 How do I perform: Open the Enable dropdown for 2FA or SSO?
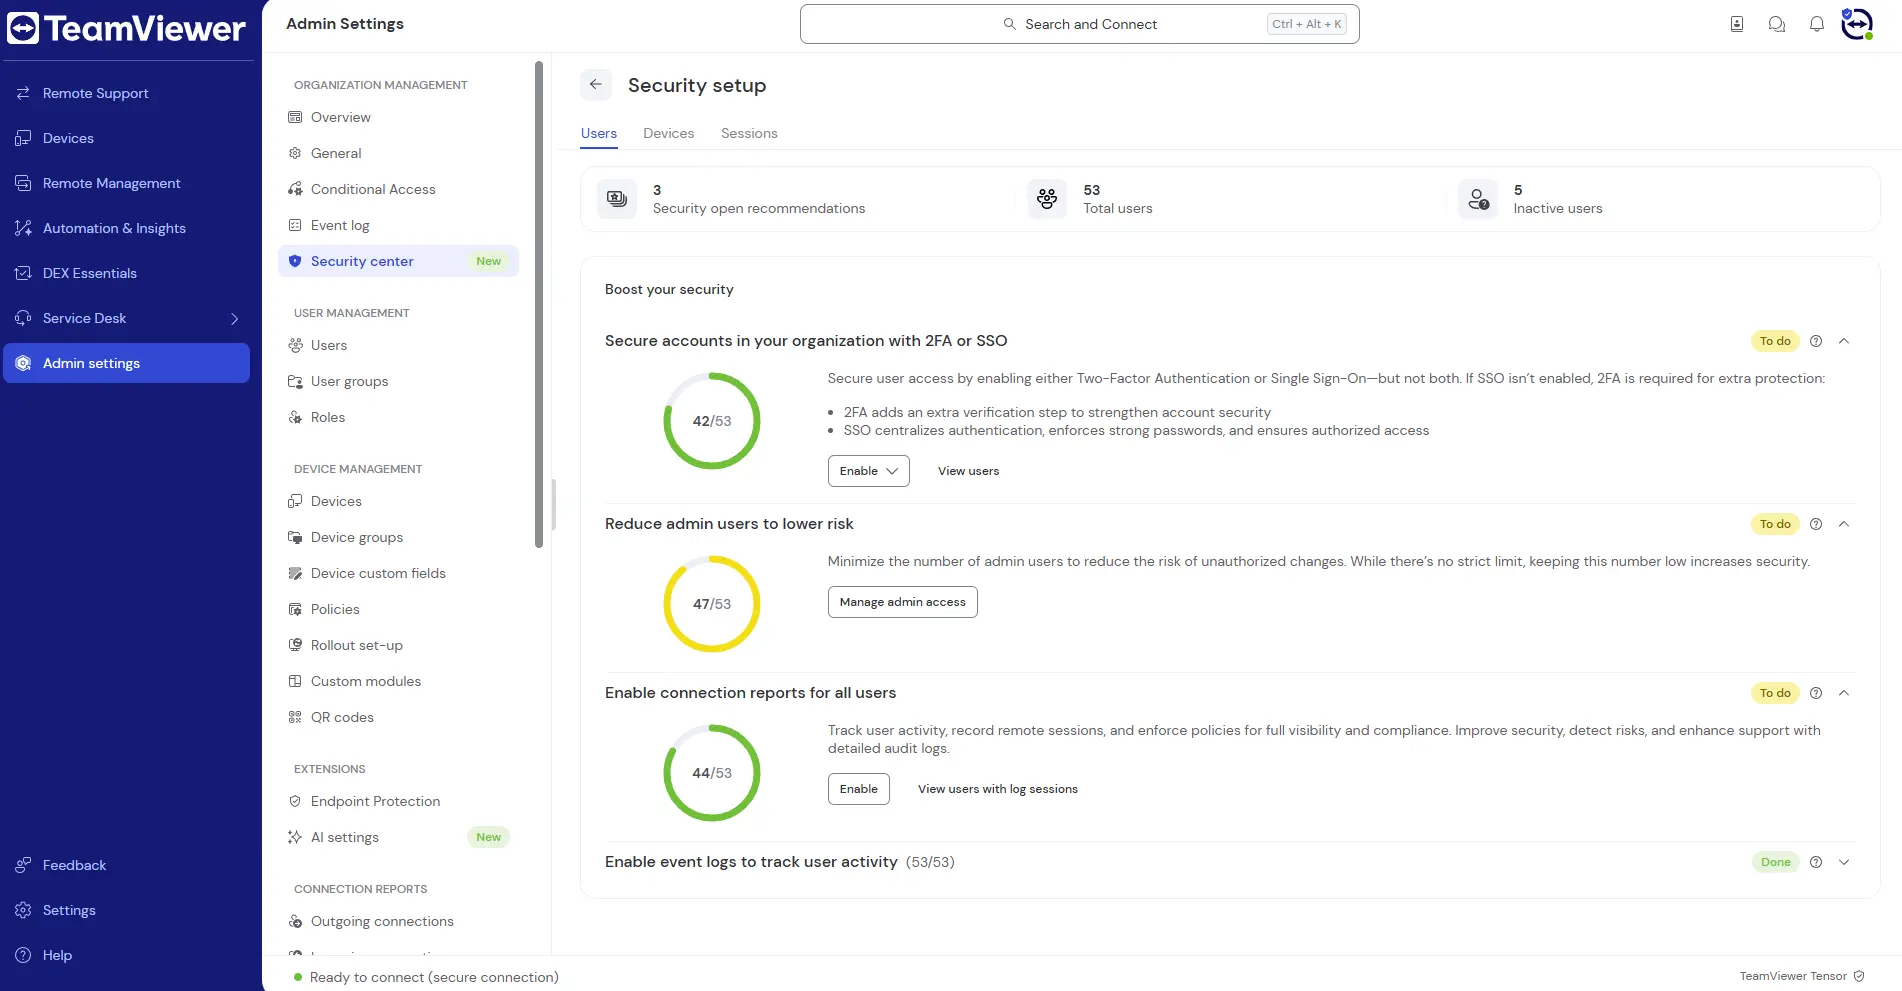coord(868,471)
